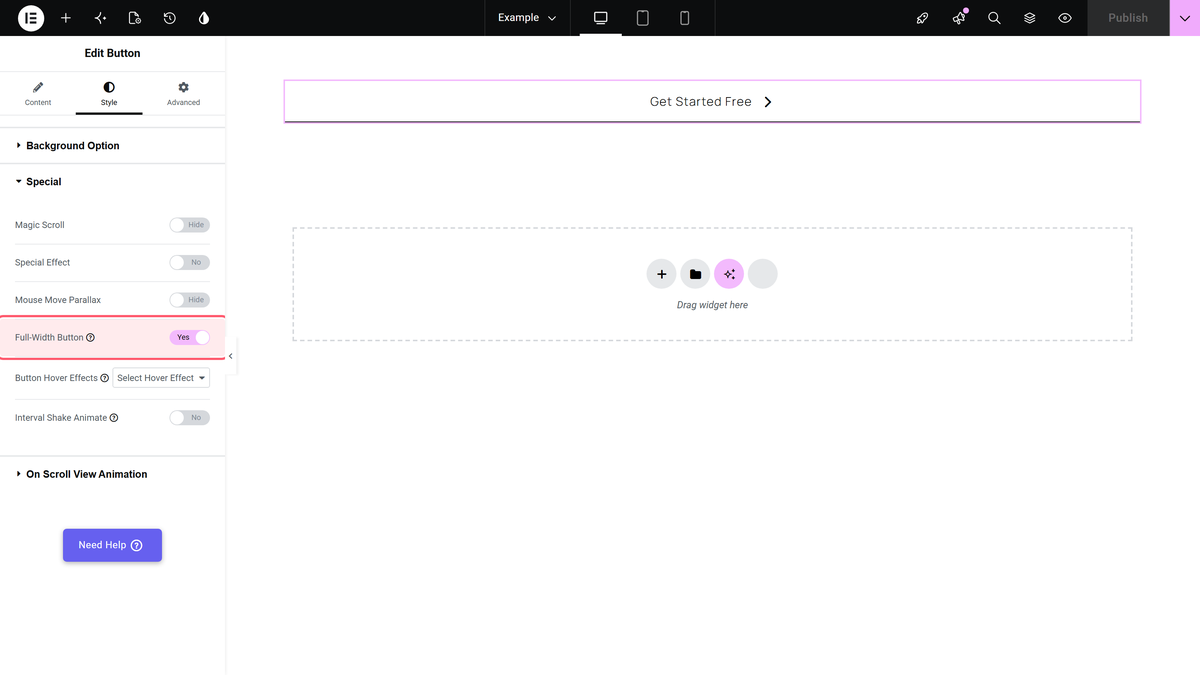The width and height of the screenshot is (1200, 675).
Task: Click the Elementor logo icon
Action: pos(31,18)
